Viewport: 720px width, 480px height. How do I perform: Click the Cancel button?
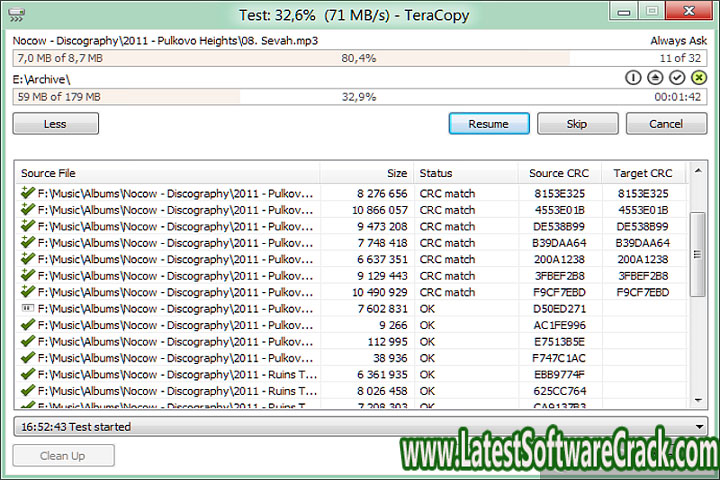tap(666, 124)
